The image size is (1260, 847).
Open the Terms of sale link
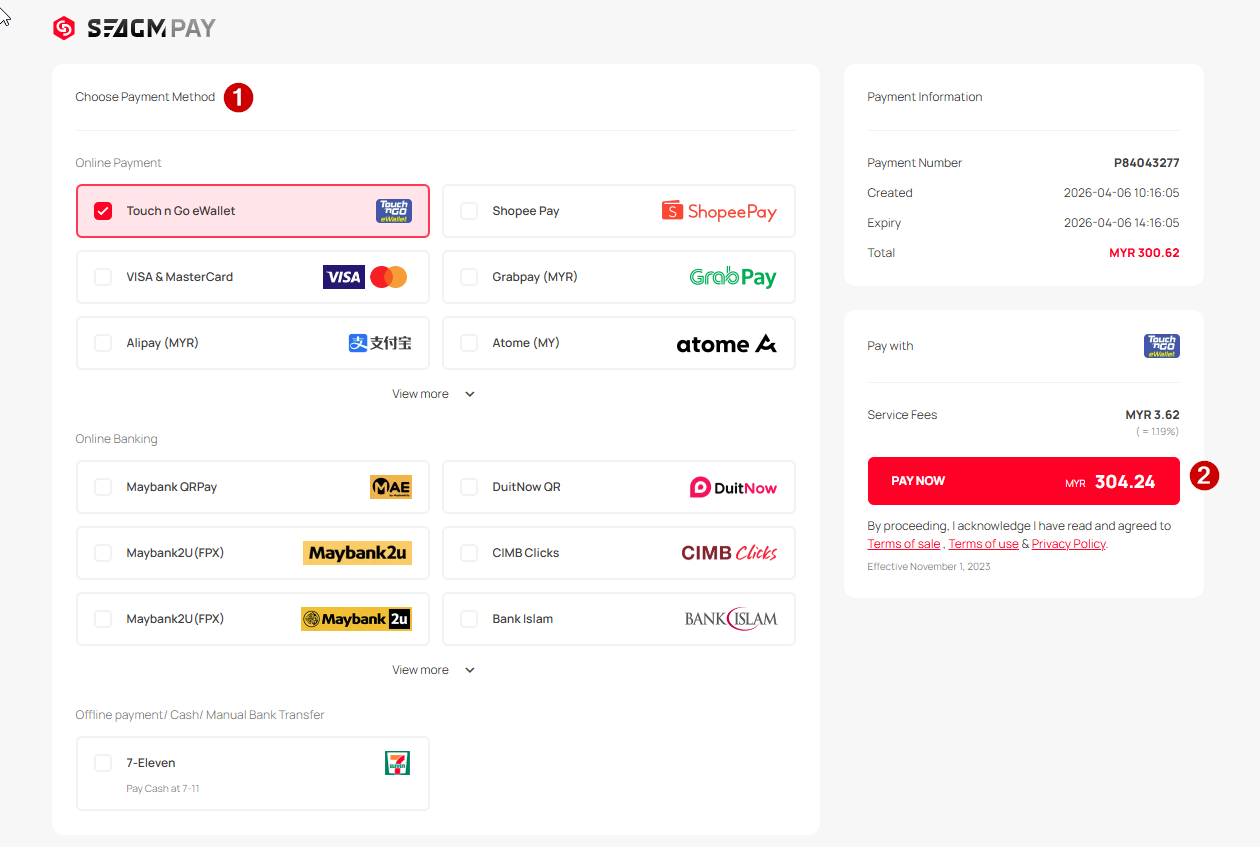click(903, 544)
